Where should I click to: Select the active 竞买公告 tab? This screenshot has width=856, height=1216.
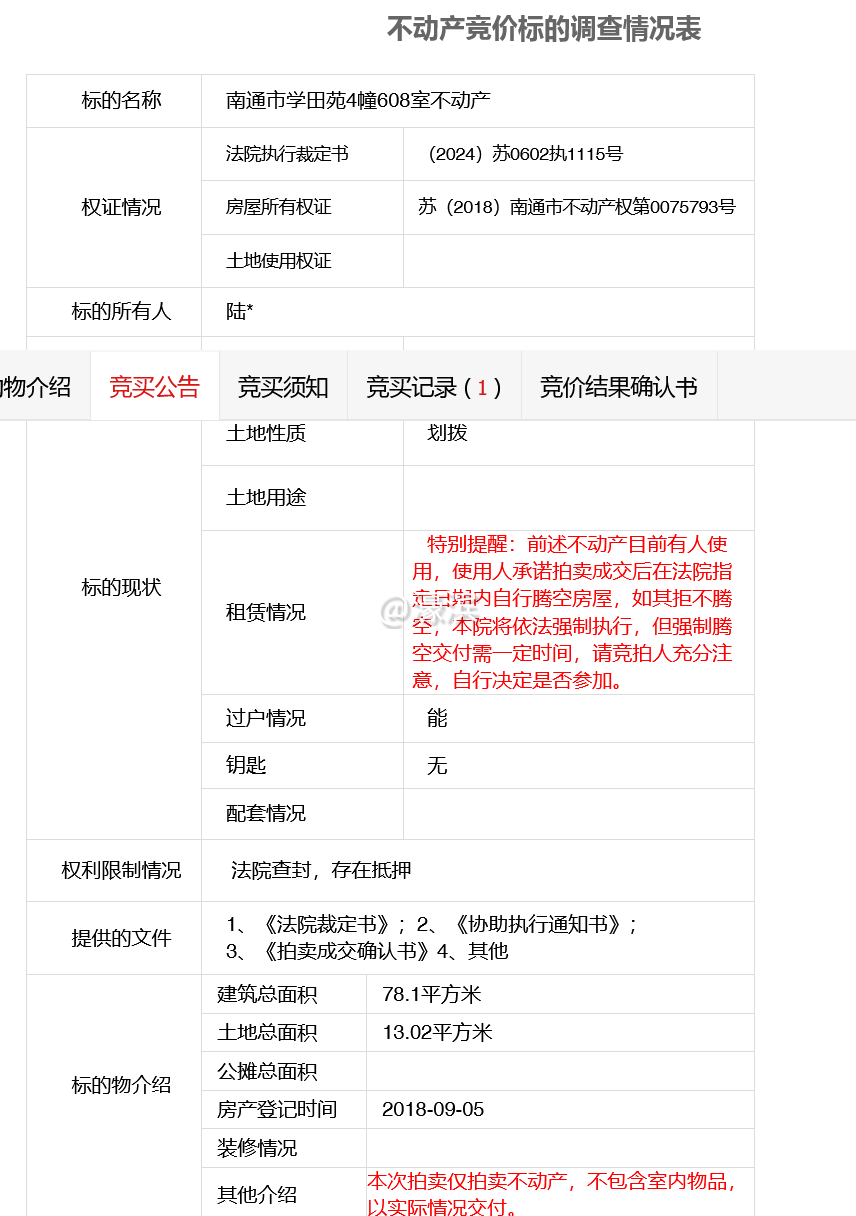[154, 385]
